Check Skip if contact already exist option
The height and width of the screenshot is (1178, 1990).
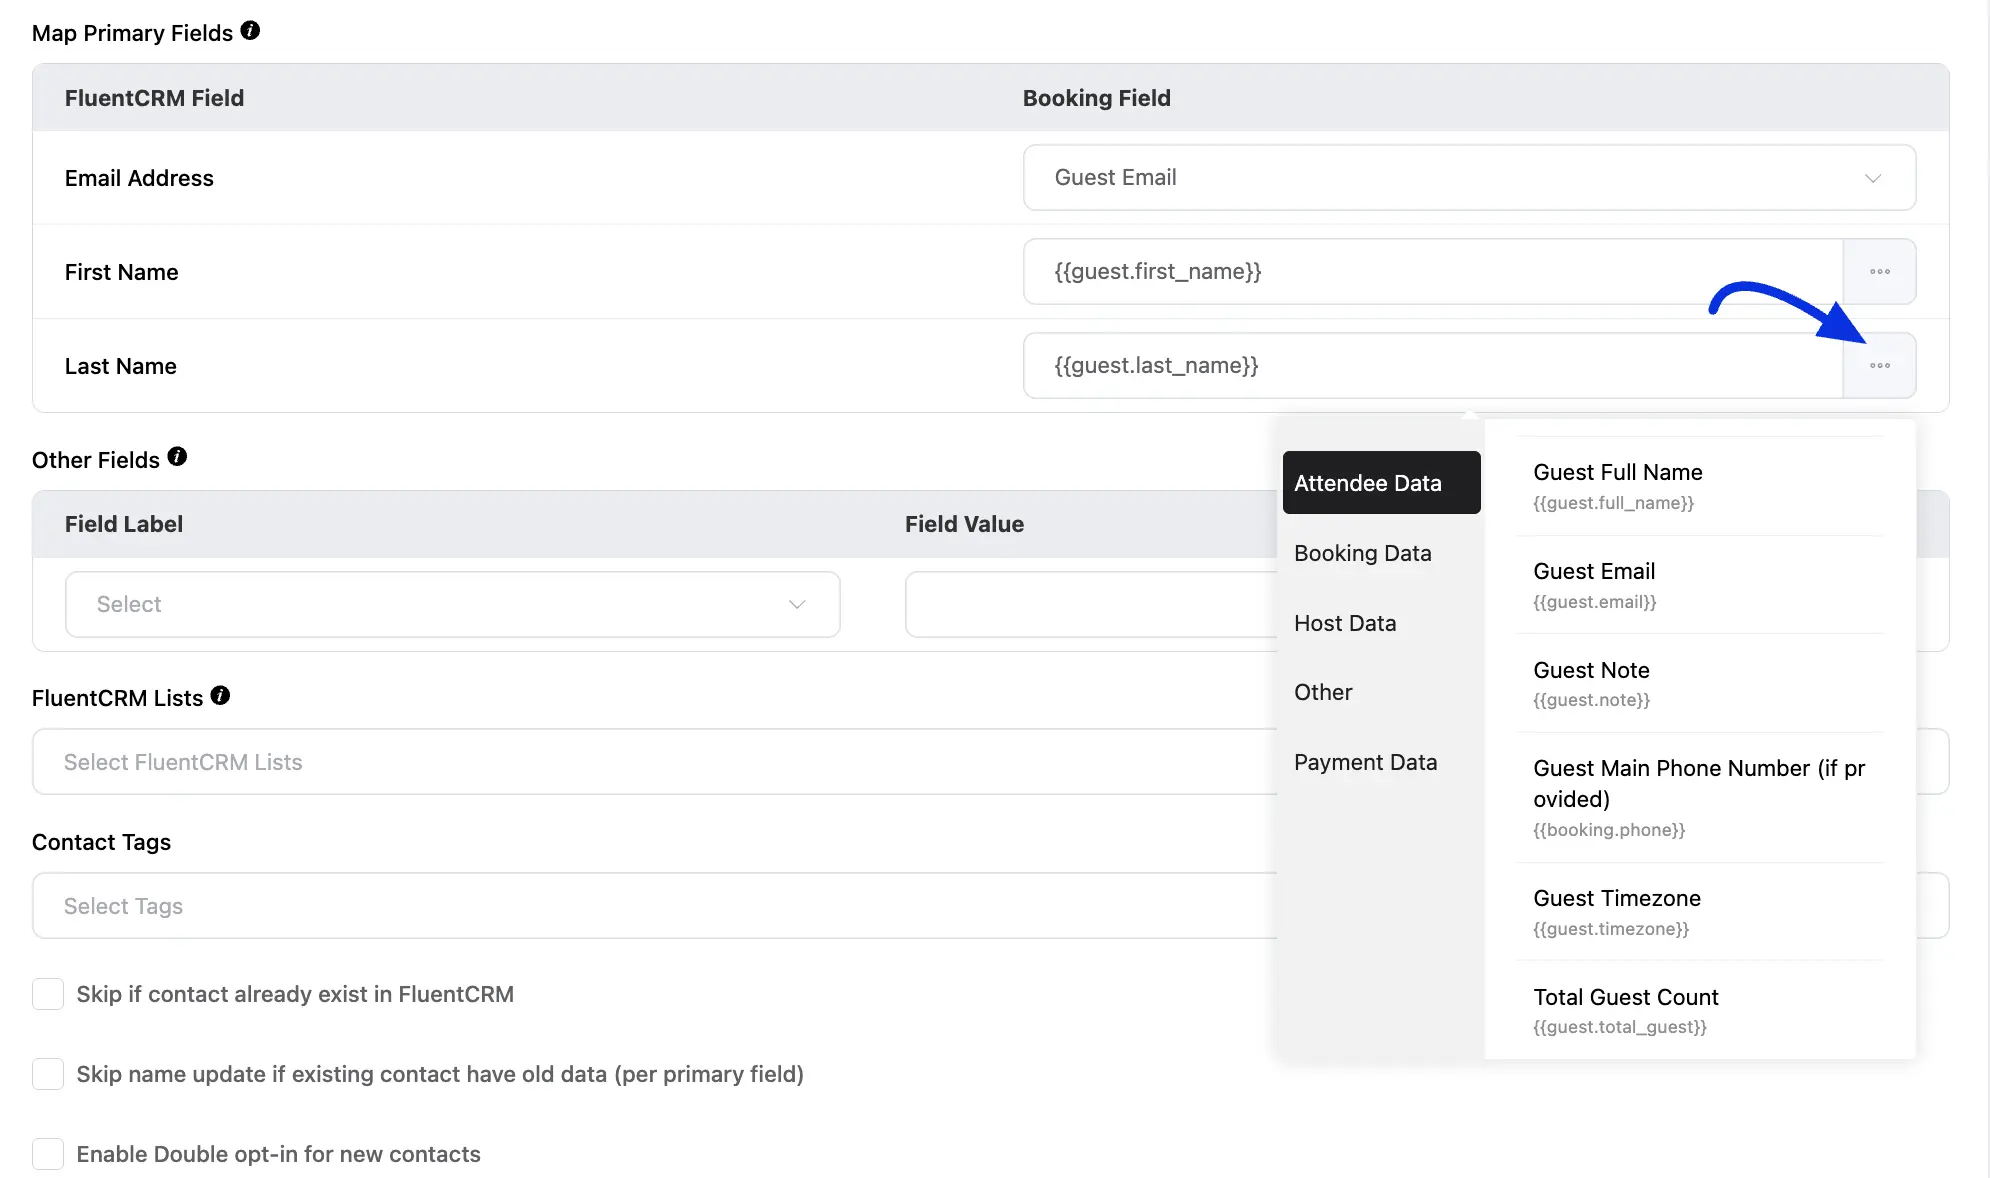(48, 994)
